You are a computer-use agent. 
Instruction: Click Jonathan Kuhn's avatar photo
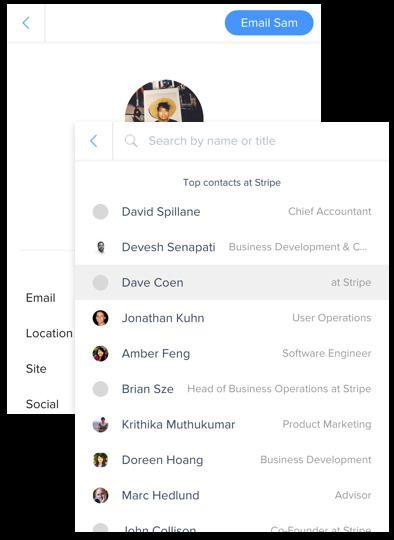pyautogui.click(x=101, y=318)
